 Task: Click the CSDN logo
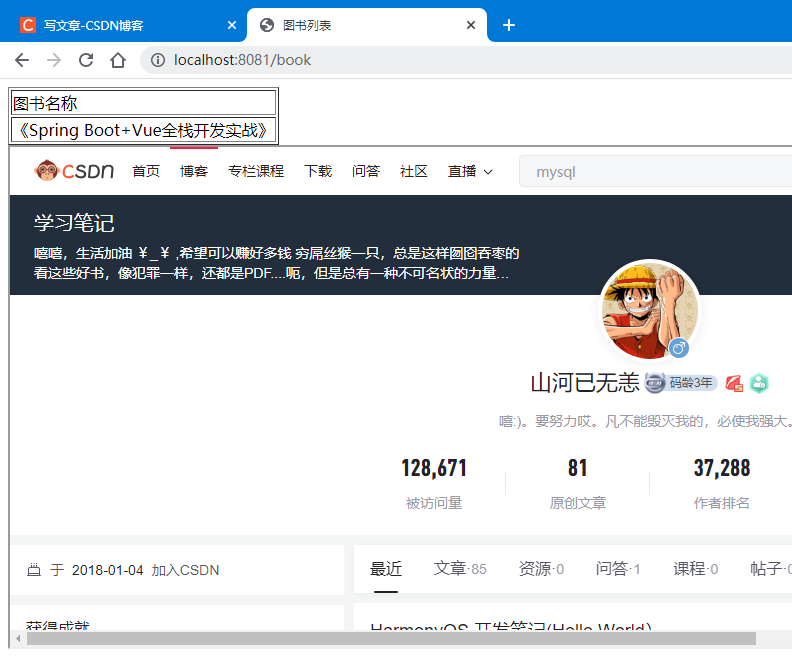[x=74, y=171]
